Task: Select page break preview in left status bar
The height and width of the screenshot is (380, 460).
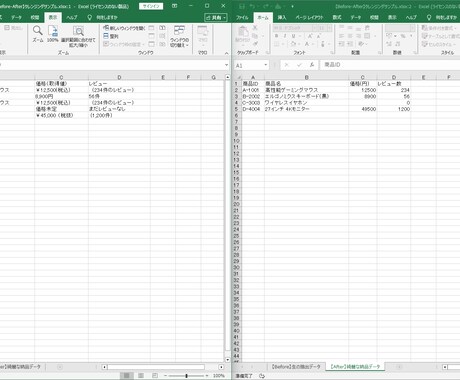Action: pyautogui.click(x=155, y=376)
